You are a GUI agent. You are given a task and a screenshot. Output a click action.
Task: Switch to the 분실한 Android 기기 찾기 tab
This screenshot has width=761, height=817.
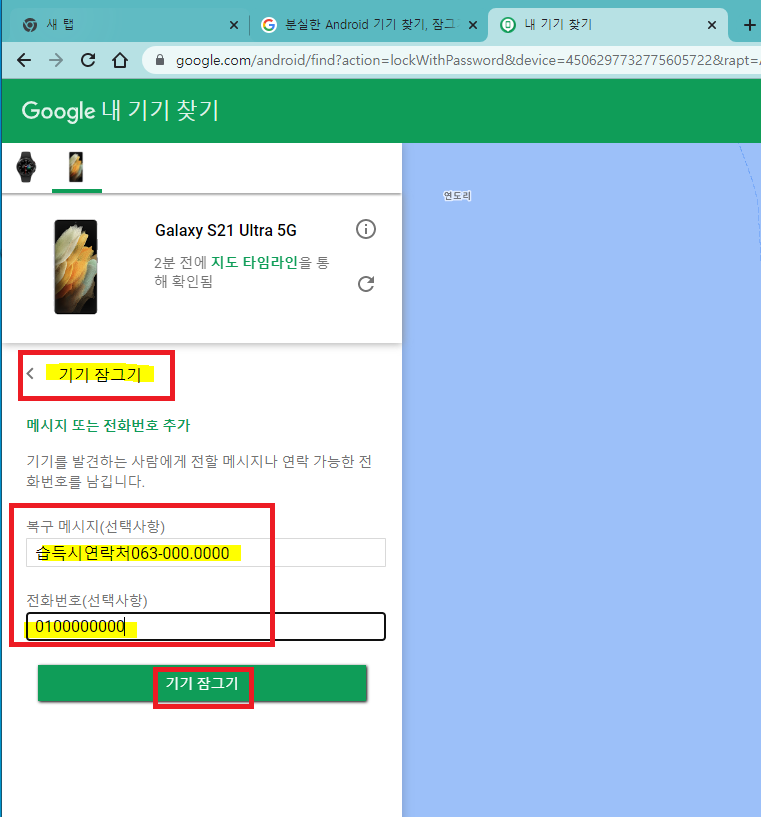pyautogui.click(x=367, y=24)
